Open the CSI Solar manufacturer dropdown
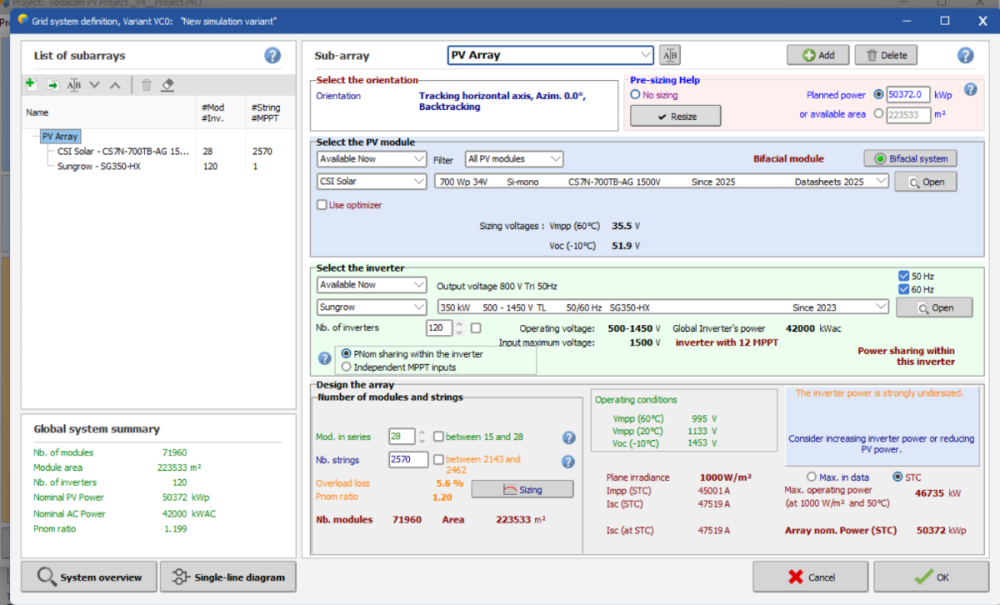Image resolution: width=1000 pixels, height=605 pixels. [372, 182]
